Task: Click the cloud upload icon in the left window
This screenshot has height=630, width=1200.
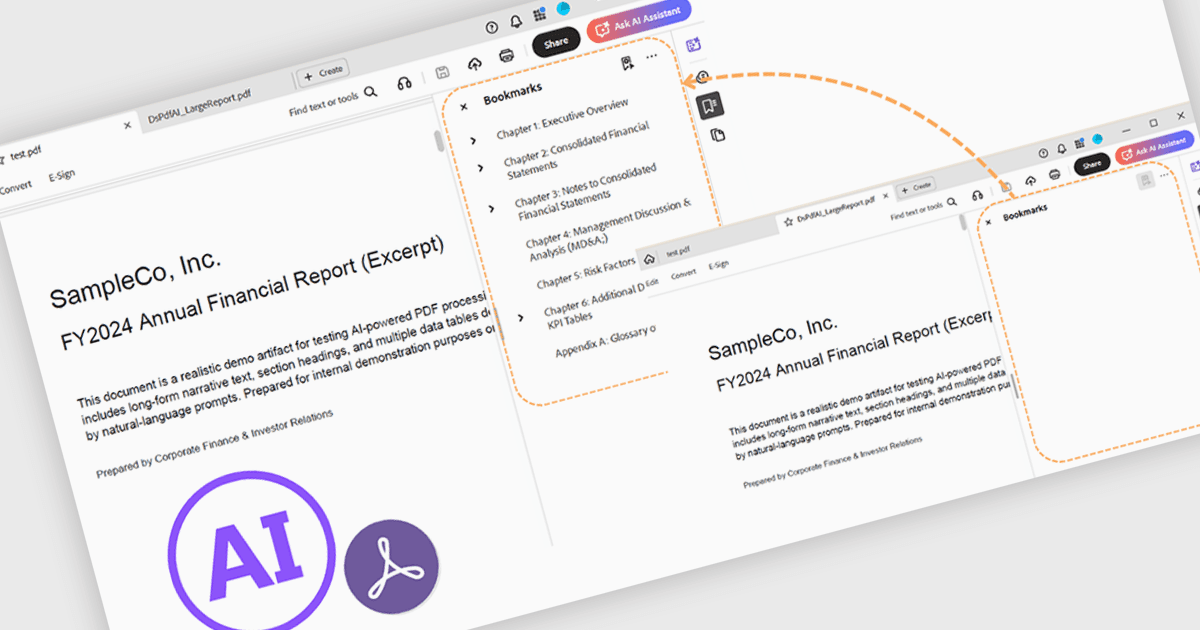Action: (x=474, y=64)
